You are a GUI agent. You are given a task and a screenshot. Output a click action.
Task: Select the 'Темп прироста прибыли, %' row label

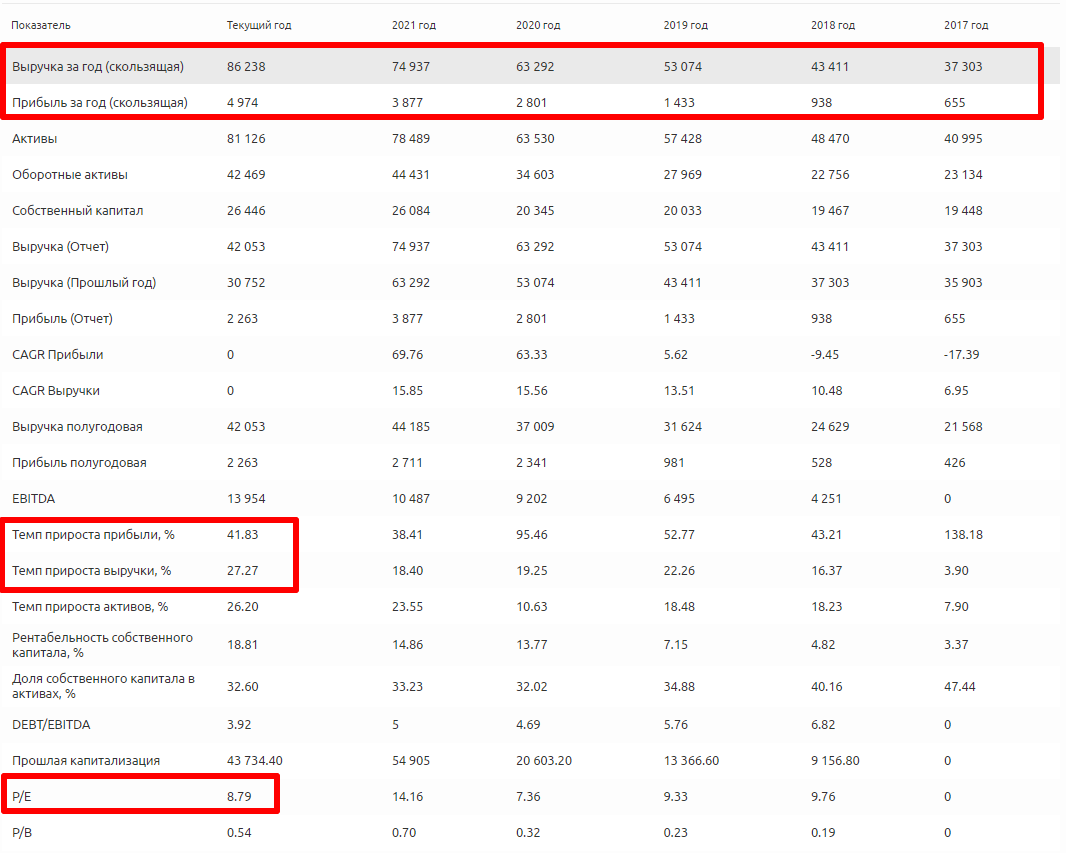93,535
